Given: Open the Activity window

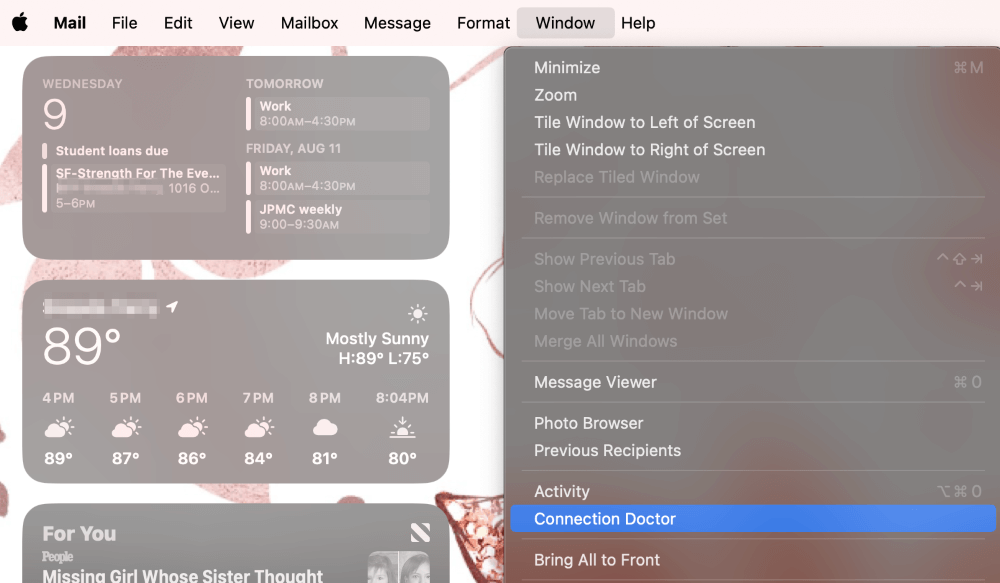Looking at the screenshot, I should (x=753, y=491).
